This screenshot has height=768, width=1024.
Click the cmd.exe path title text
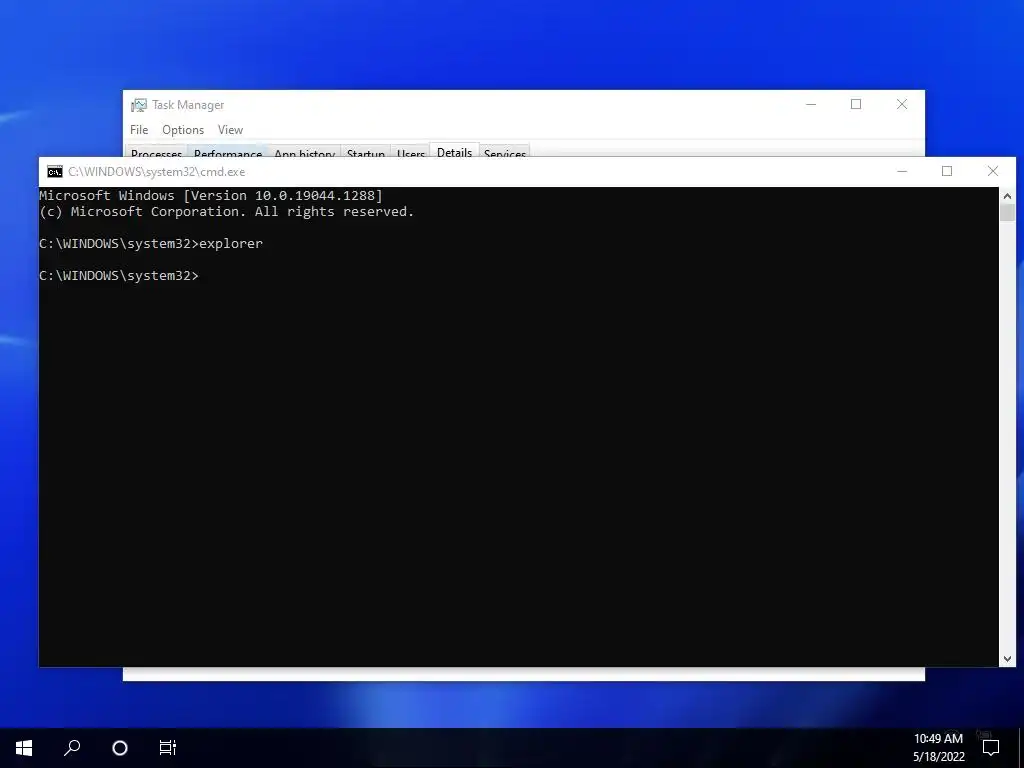point(157,172)
